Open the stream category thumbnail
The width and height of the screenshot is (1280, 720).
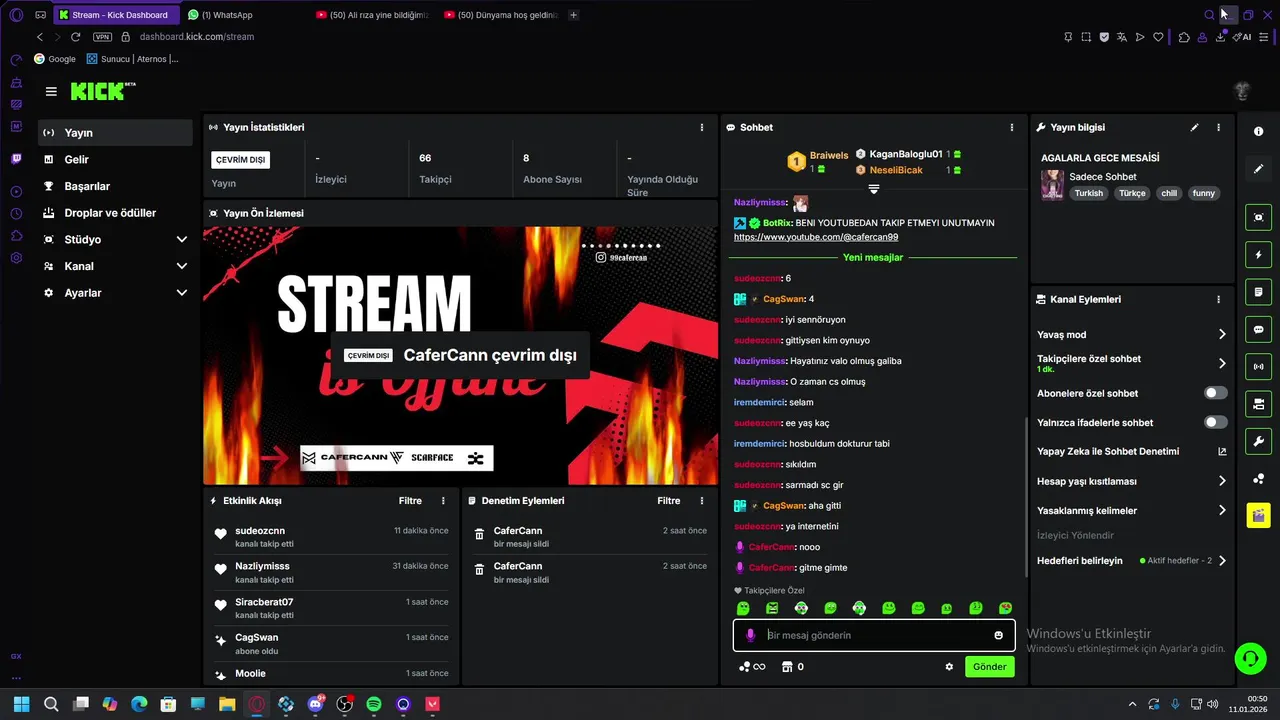coord(1052,185)
